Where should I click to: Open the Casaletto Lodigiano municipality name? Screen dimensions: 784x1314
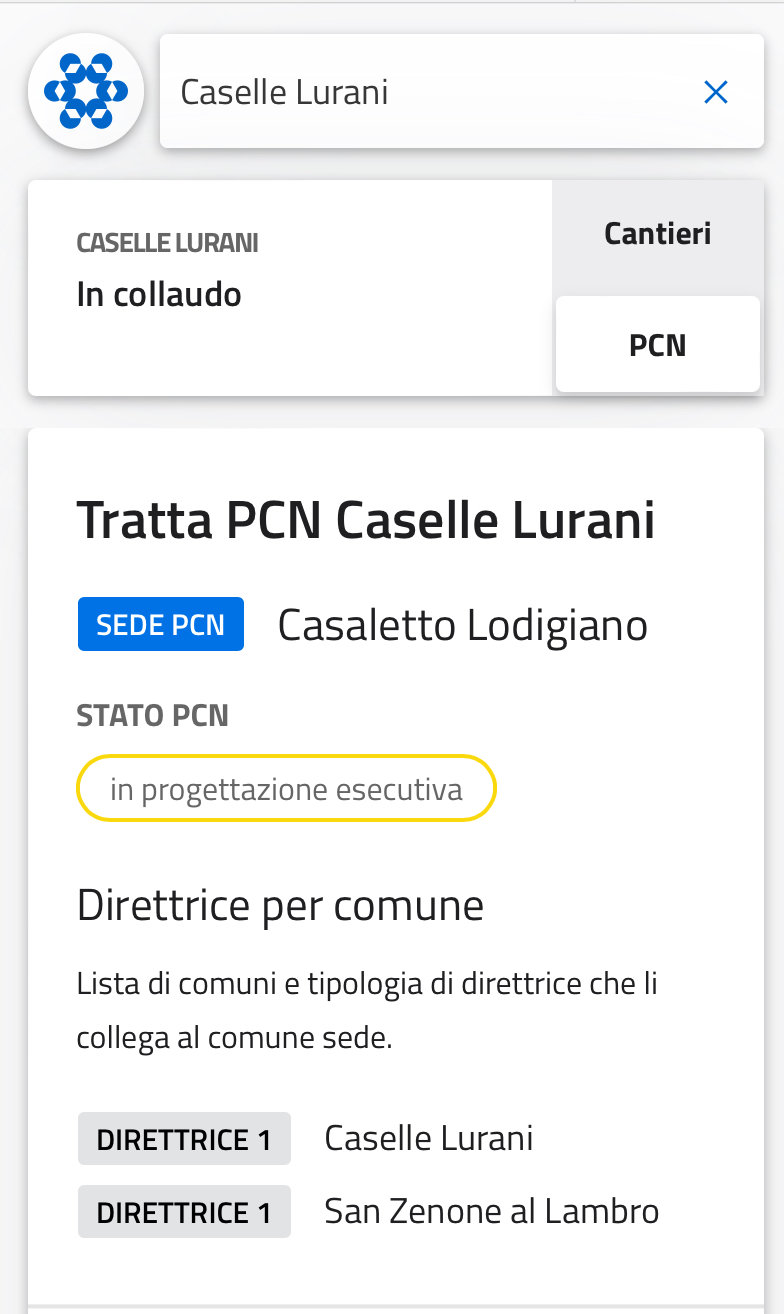point(462,626)
